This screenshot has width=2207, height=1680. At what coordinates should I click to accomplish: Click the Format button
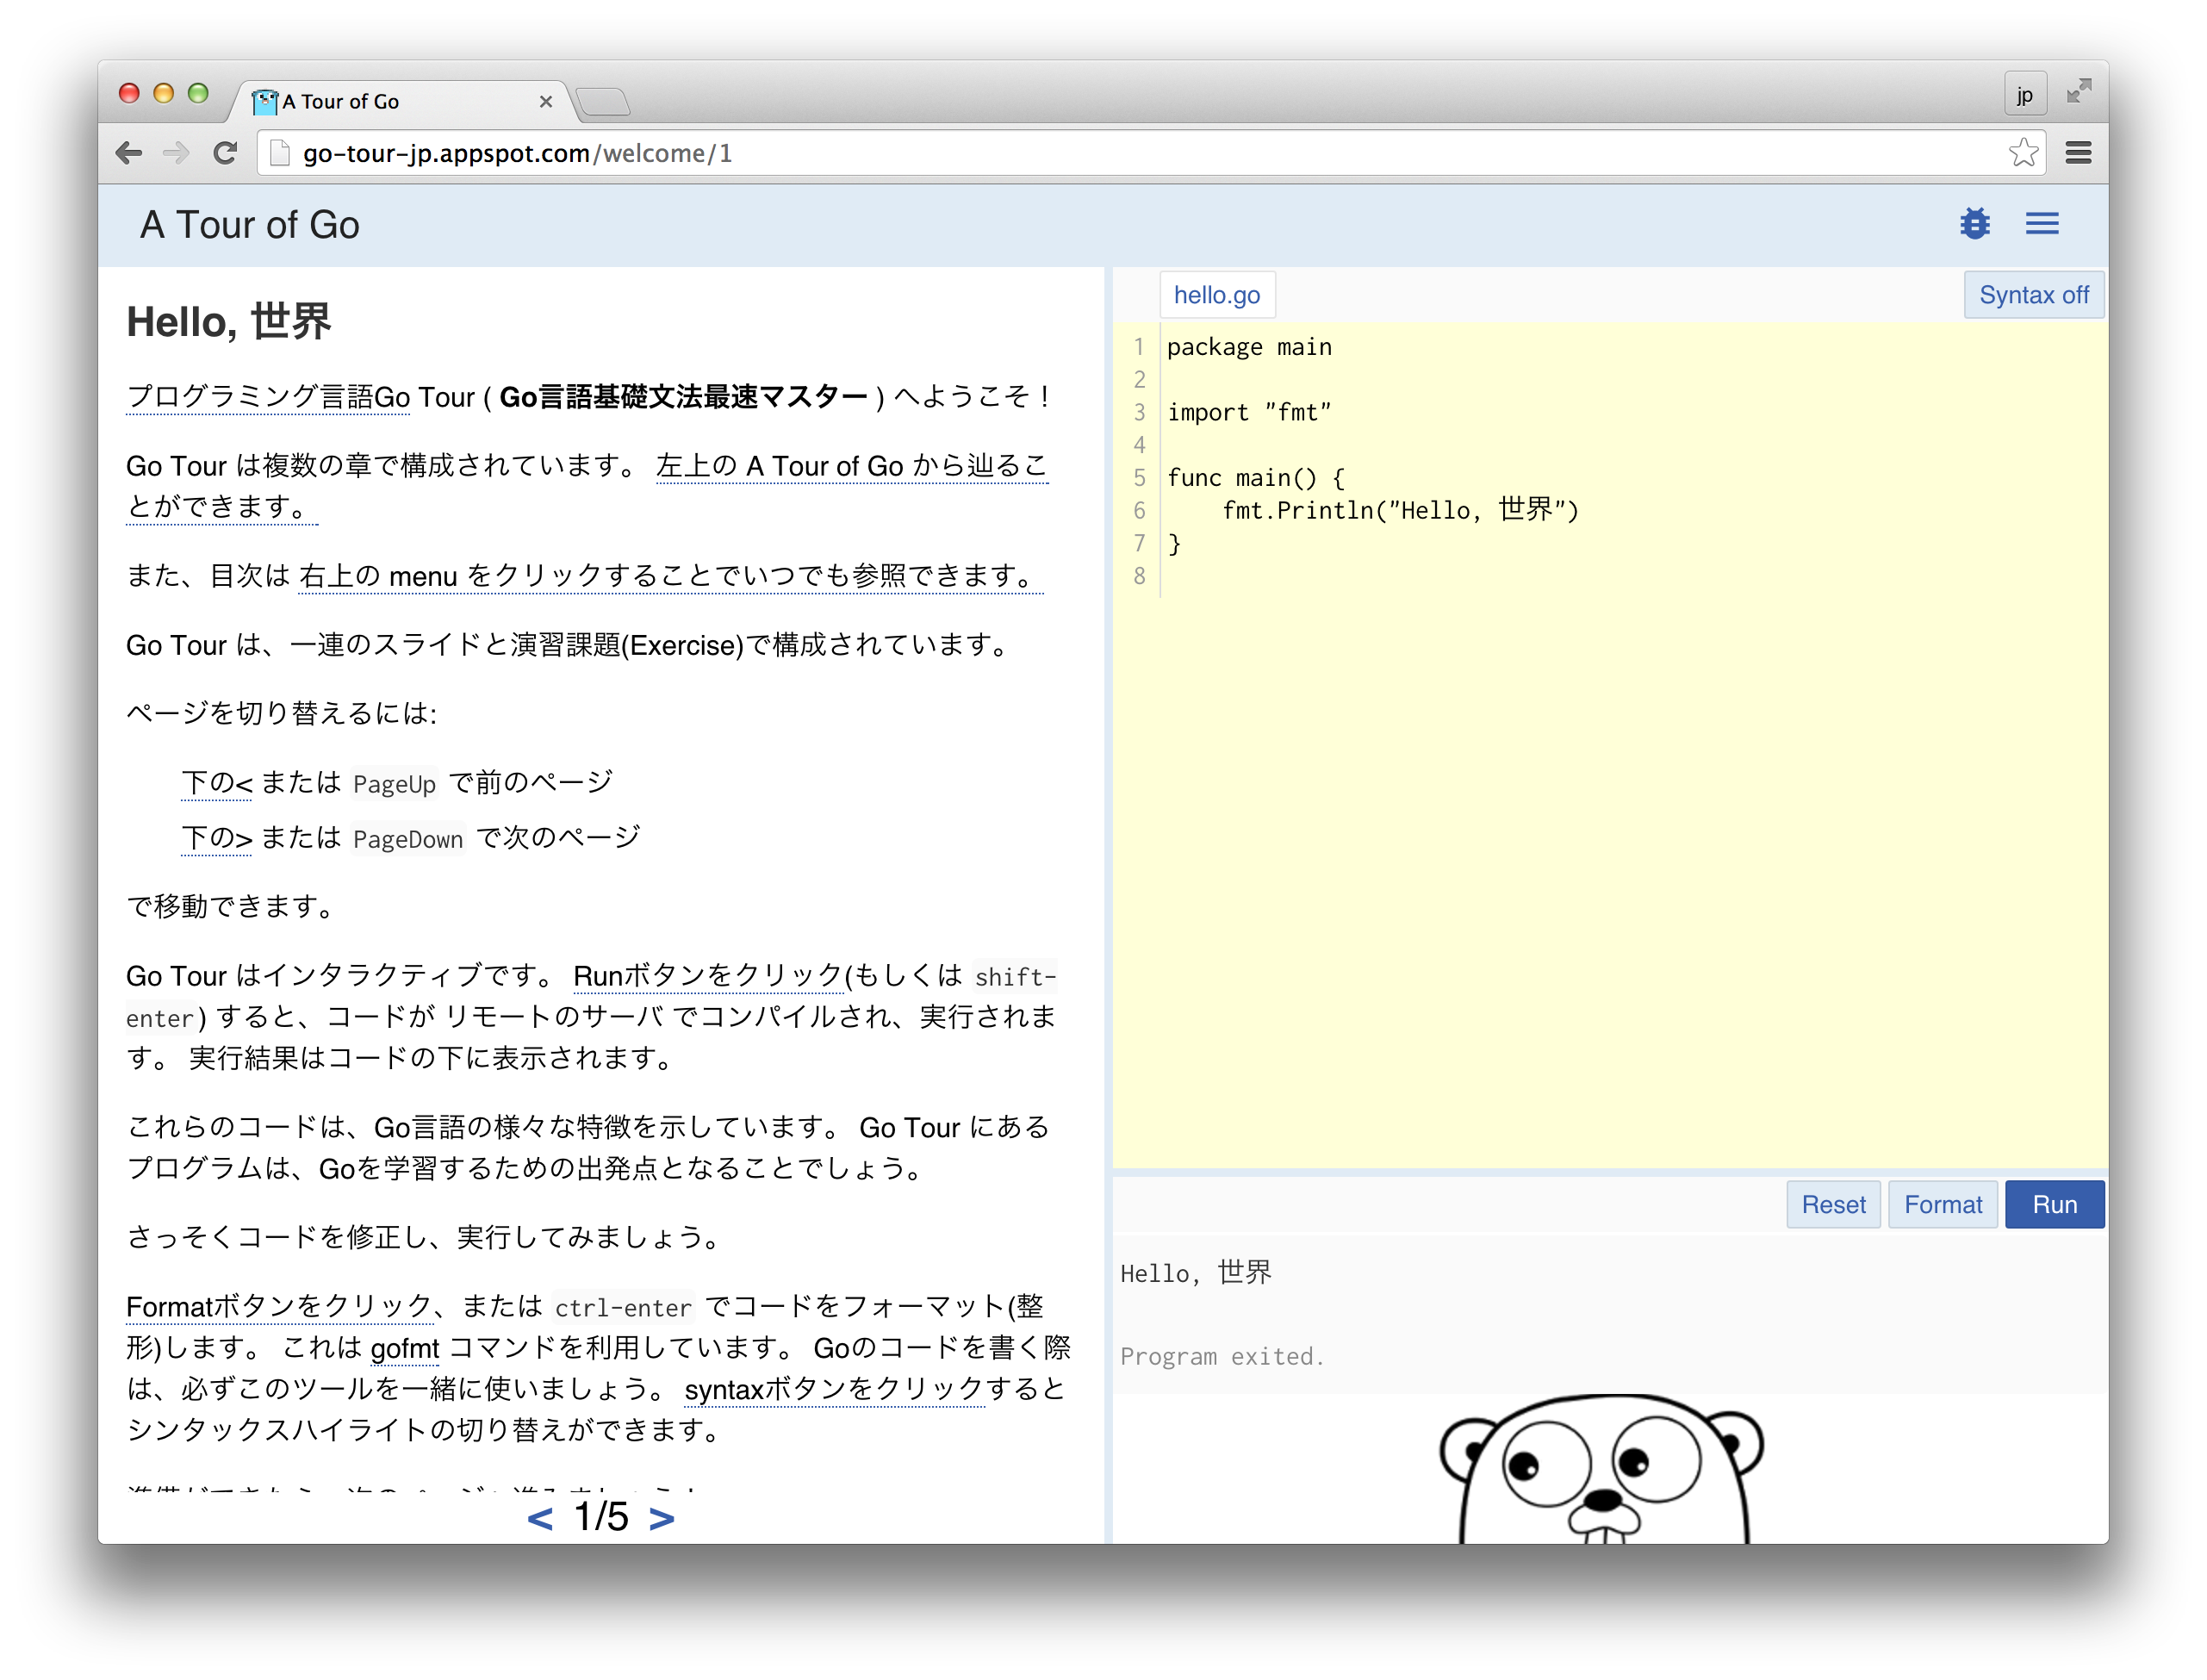pyautogui.click(x=1942, y=1204)
